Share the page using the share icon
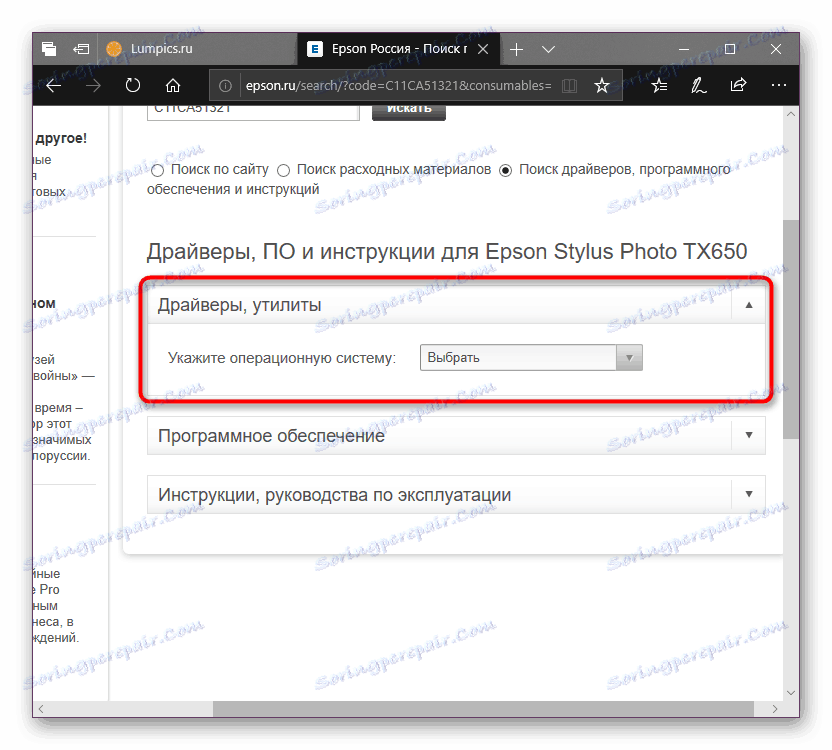This screenshot has height=750, width=832. [739, 85]
